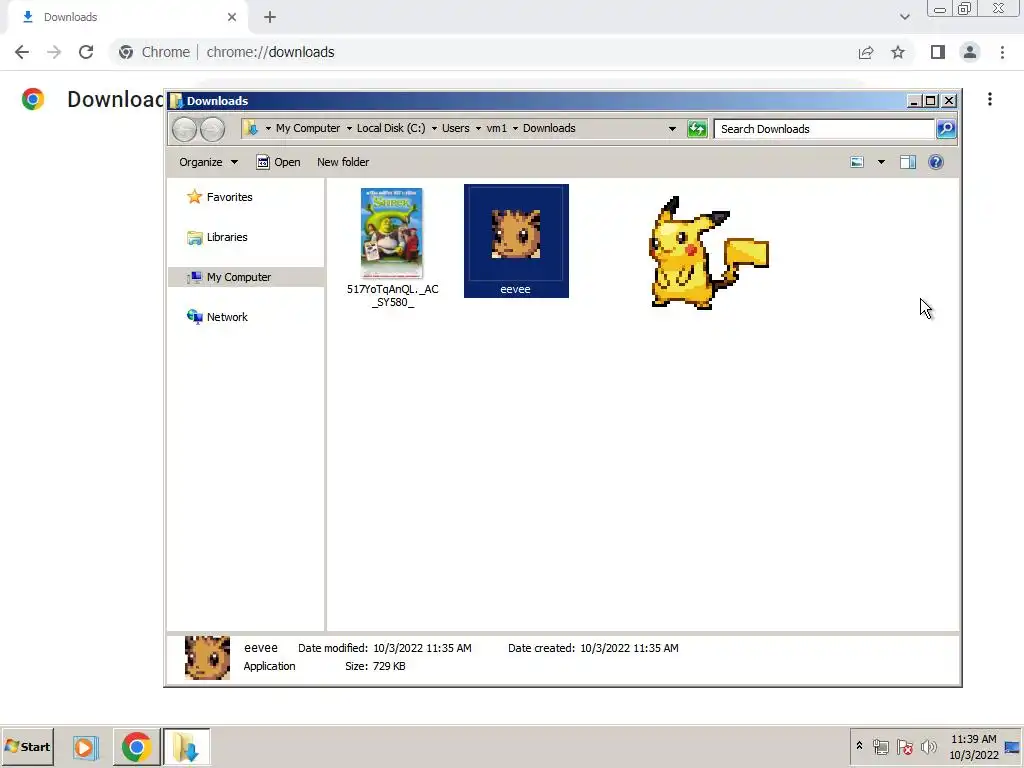This screenshot has height=768, width=1024.
Task: Go back in the Explorer Downloads window
Action: pos(185,129)
